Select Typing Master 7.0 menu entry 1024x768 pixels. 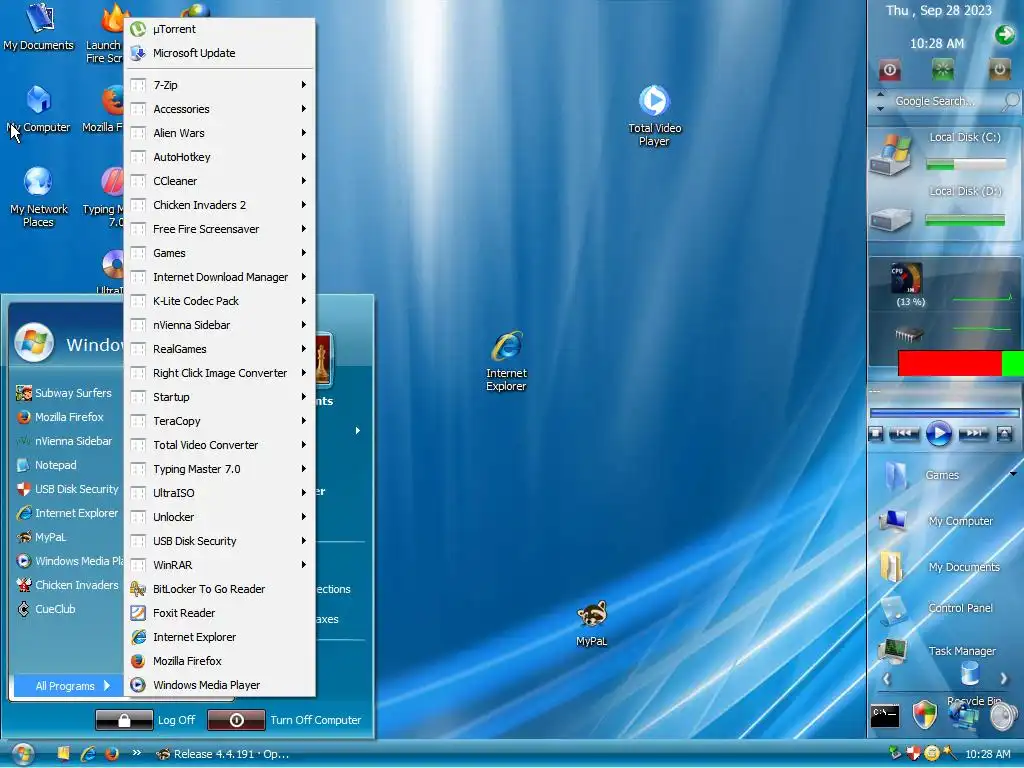point(219,469)
